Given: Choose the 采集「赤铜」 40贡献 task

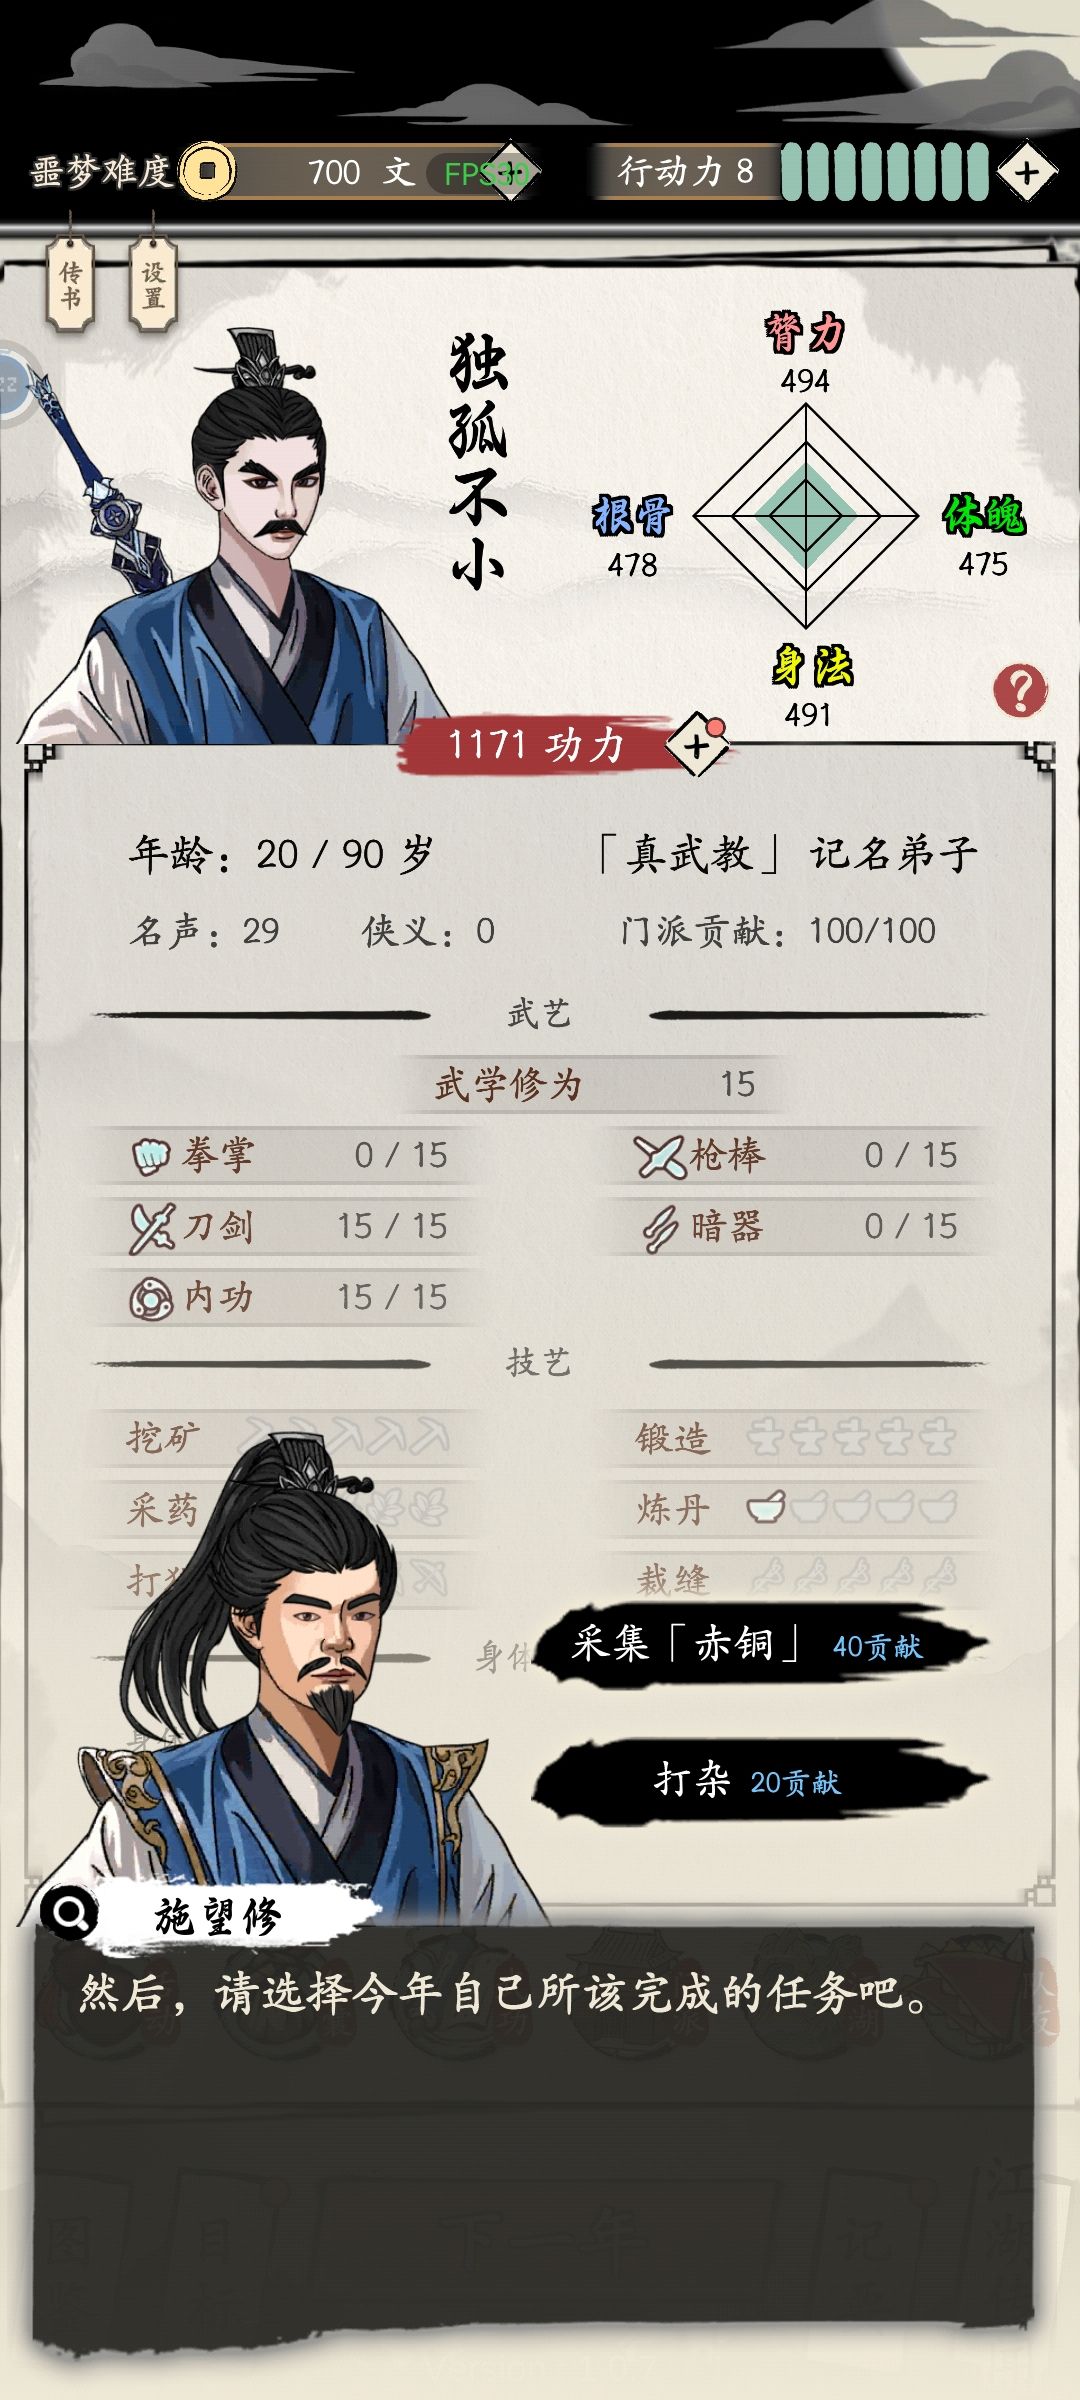Looking at the screenshot, I should pyautogui.click(x=760, y=1646).
